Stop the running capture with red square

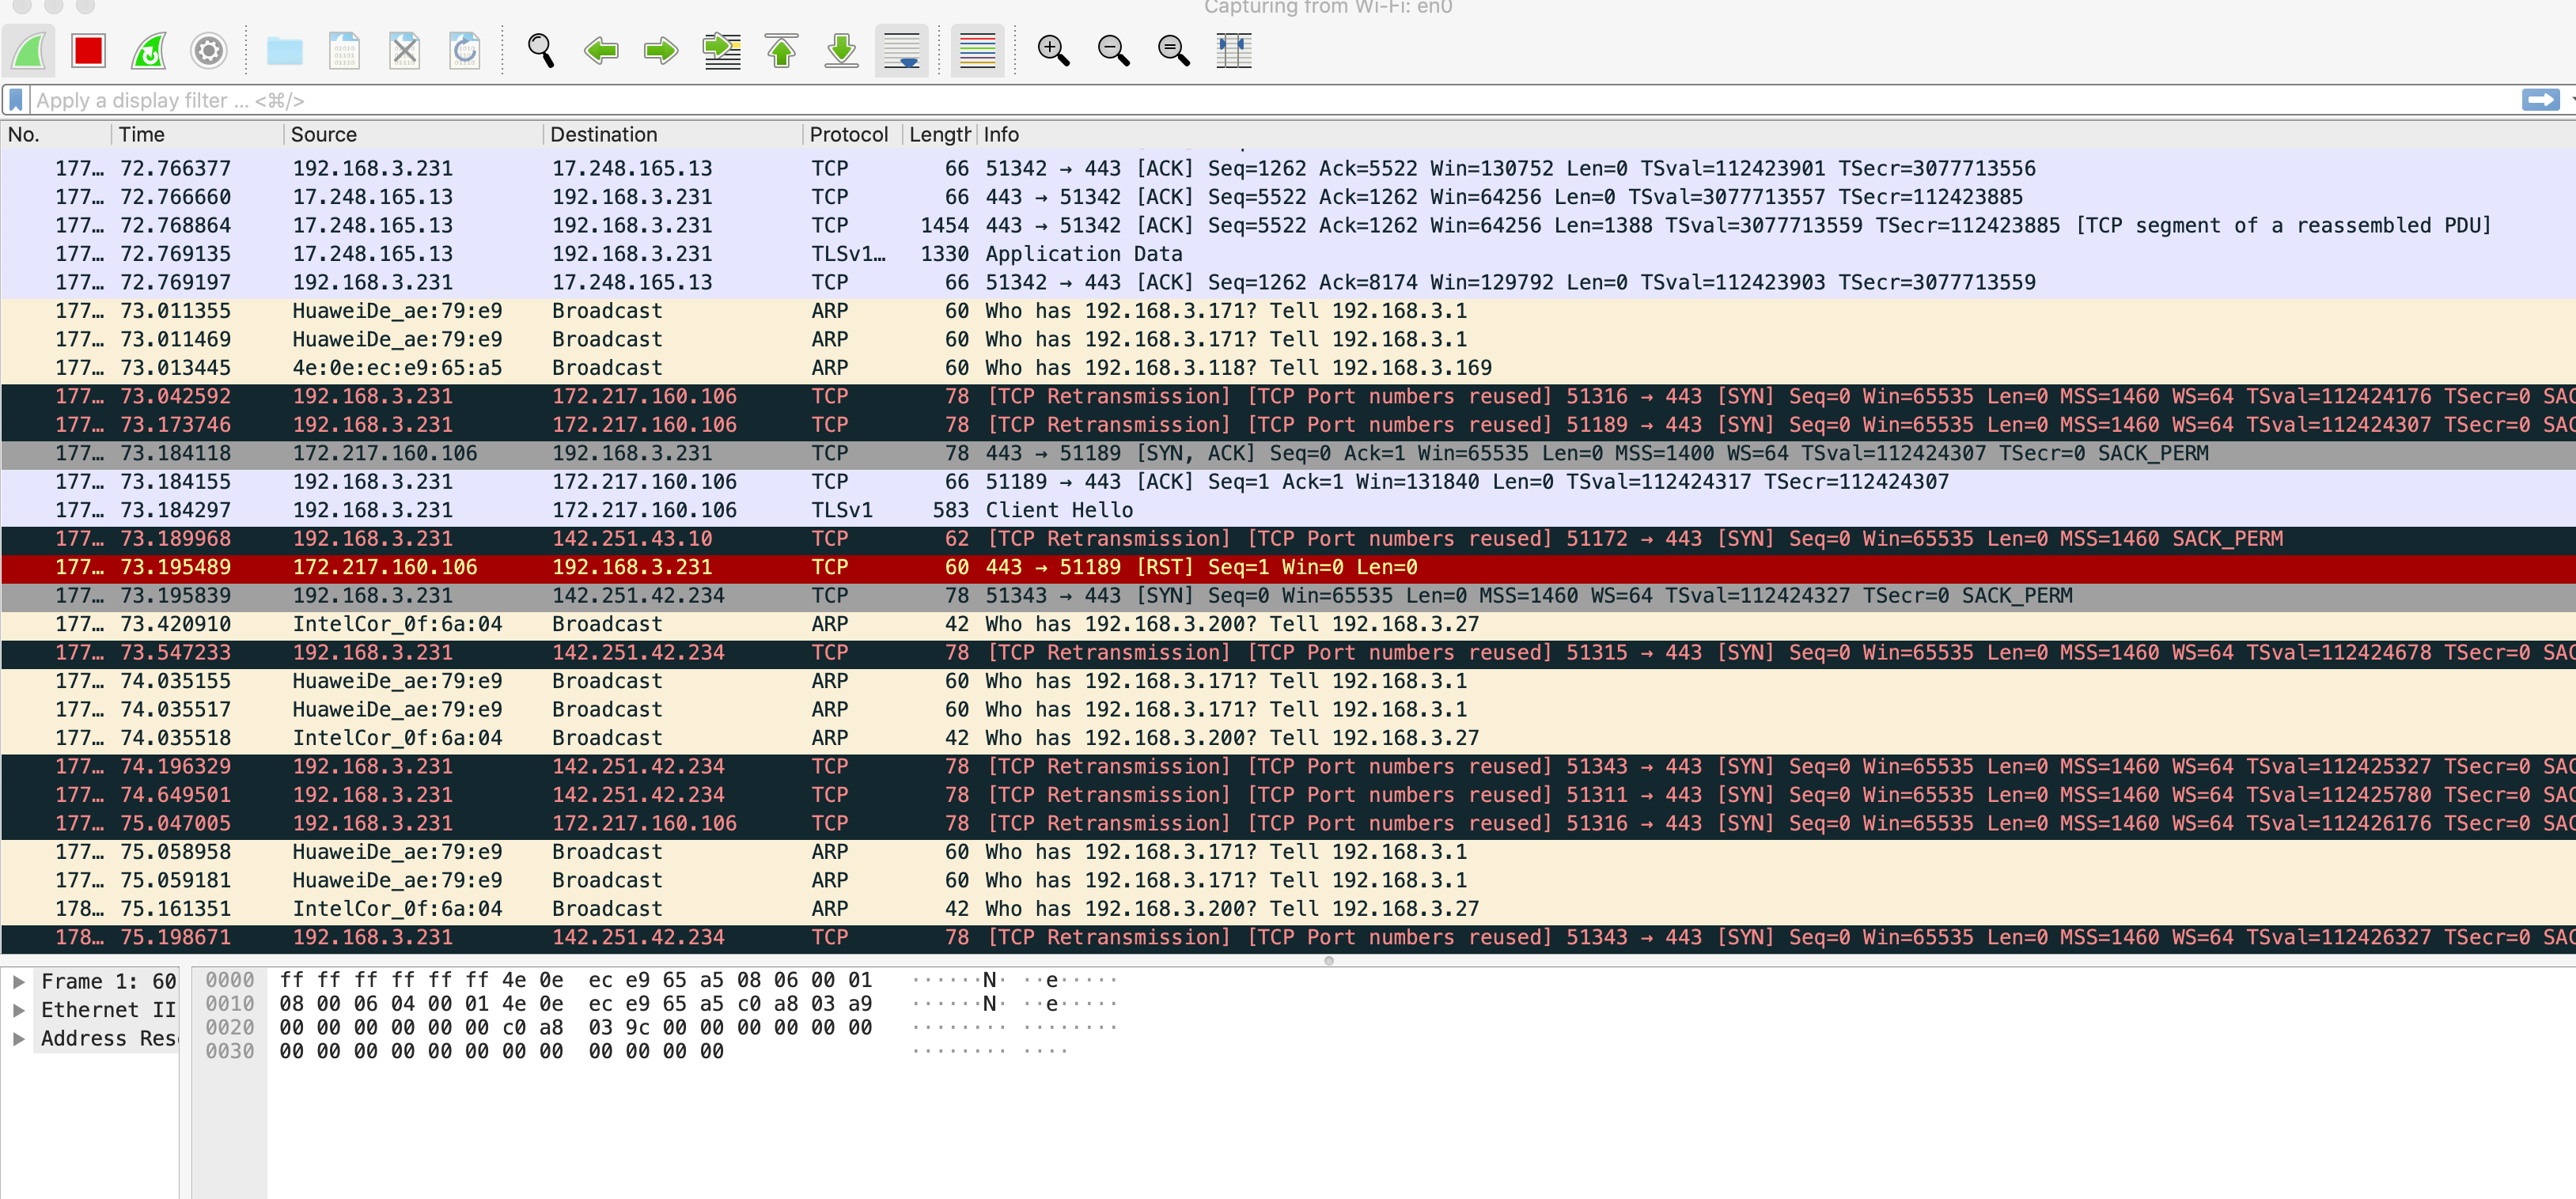click(x=89, y=50)
